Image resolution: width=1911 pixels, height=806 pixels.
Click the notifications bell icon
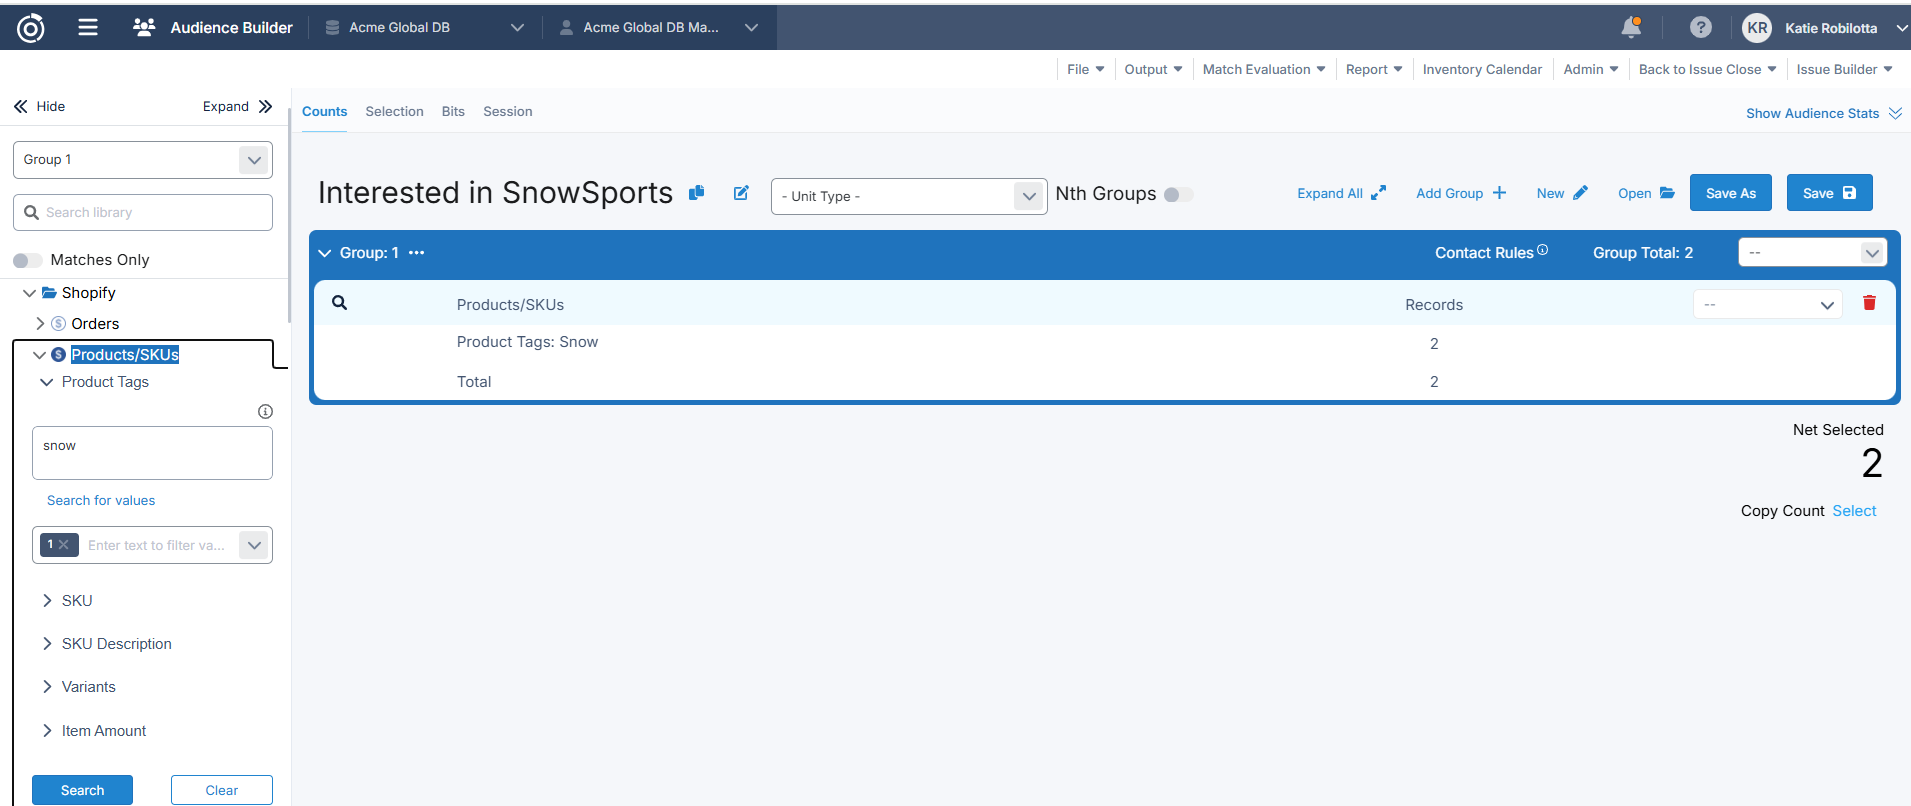pyautogui.click(x=1630, y=28)
